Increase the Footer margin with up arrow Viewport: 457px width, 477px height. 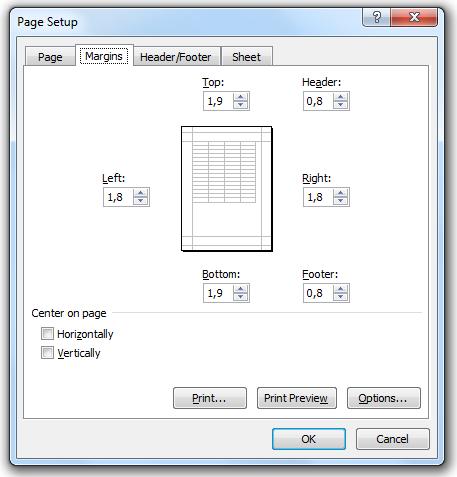tap(340, 289)
